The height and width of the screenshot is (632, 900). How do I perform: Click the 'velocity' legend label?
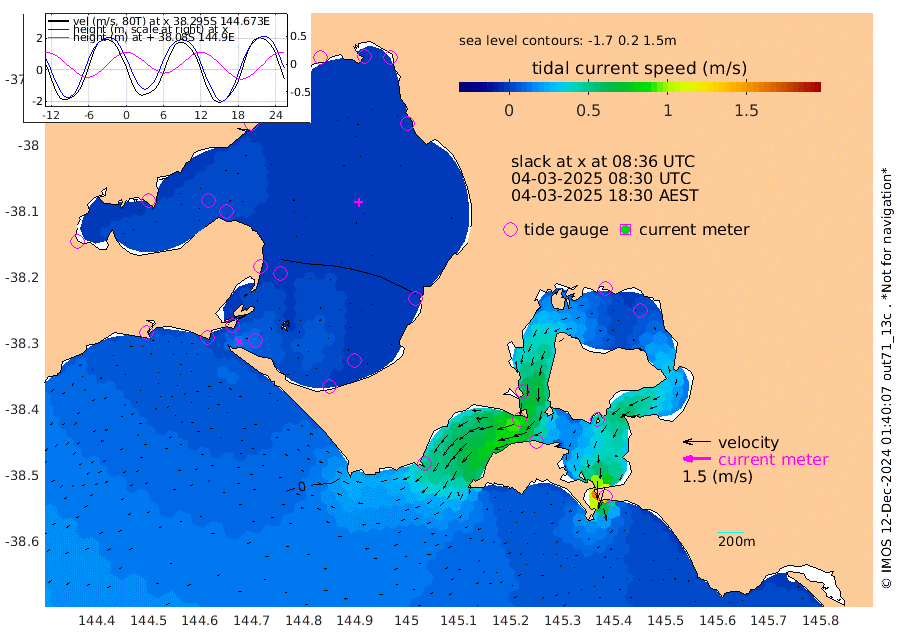pyautogui.click(x=748, y=443)
